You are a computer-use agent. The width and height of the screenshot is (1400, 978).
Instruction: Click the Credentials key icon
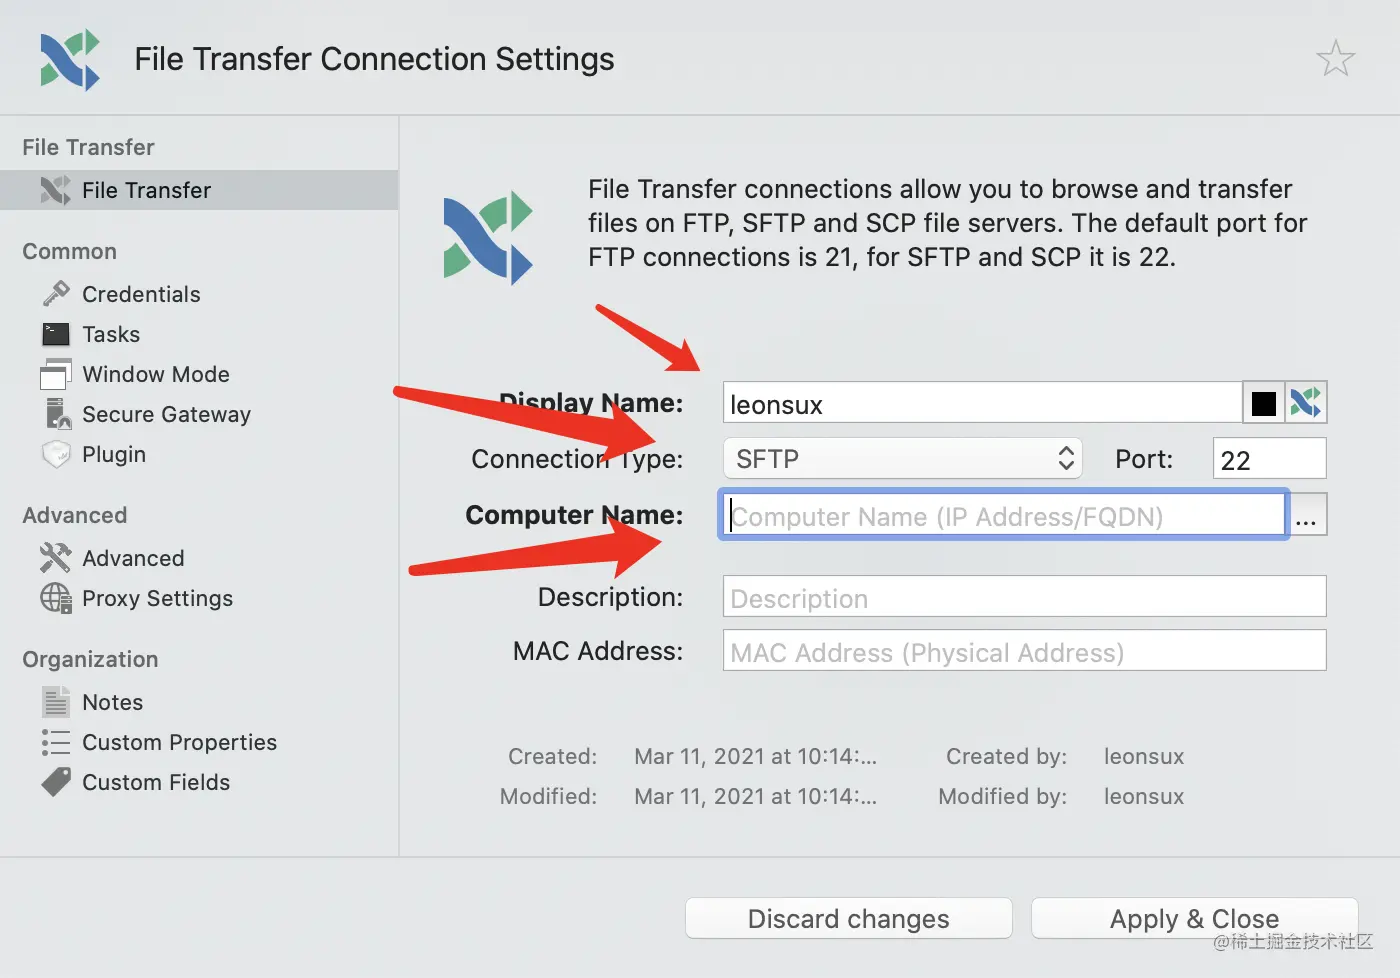point(56,294)
